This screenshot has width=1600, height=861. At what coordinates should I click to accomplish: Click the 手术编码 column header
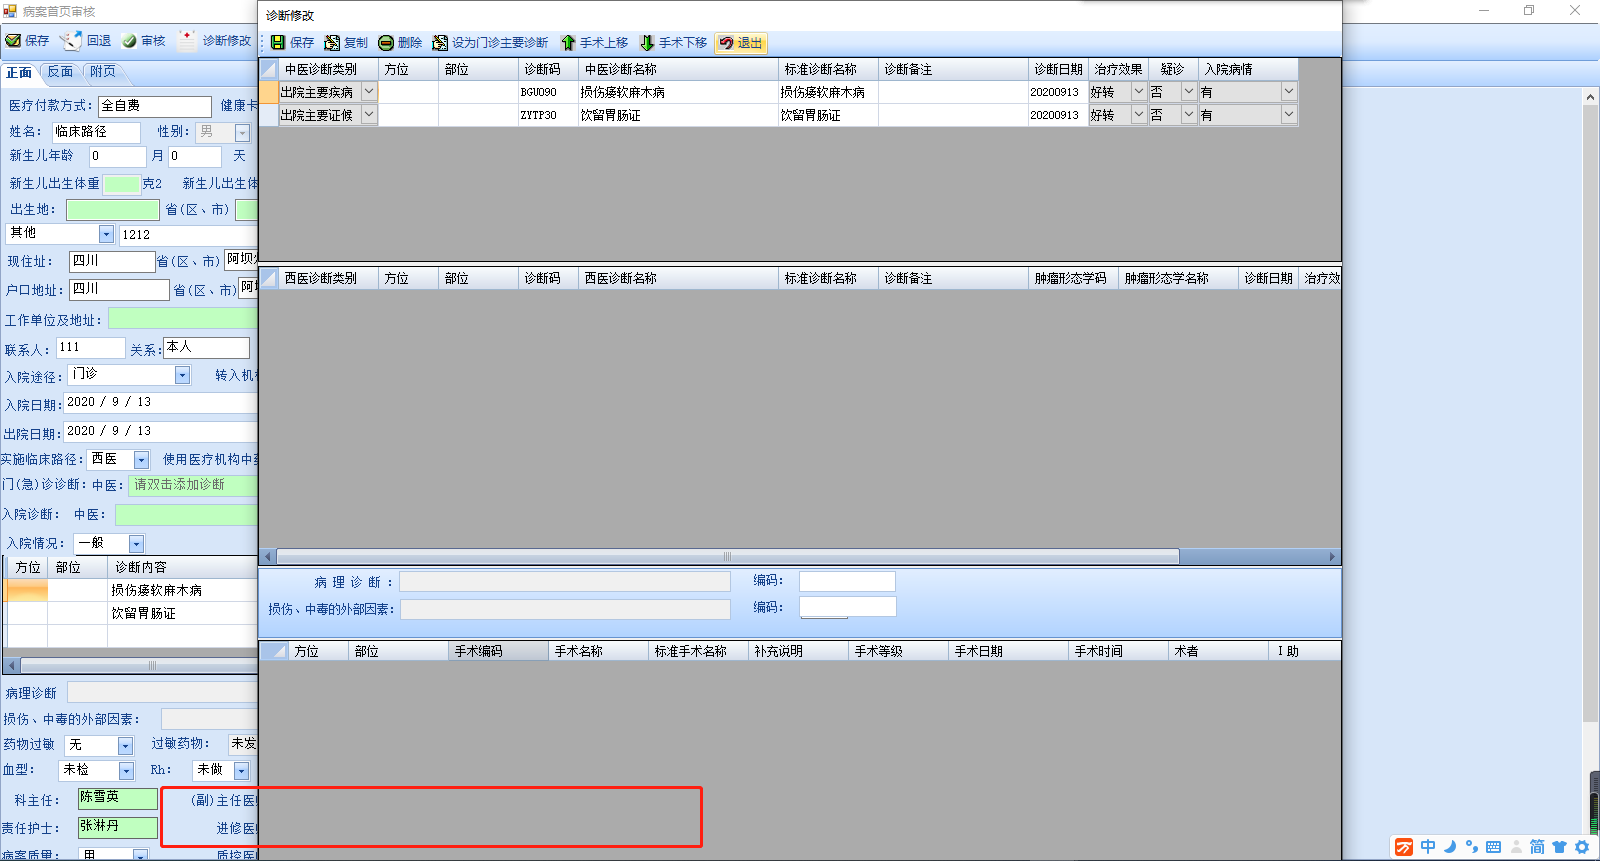[498, 651]
